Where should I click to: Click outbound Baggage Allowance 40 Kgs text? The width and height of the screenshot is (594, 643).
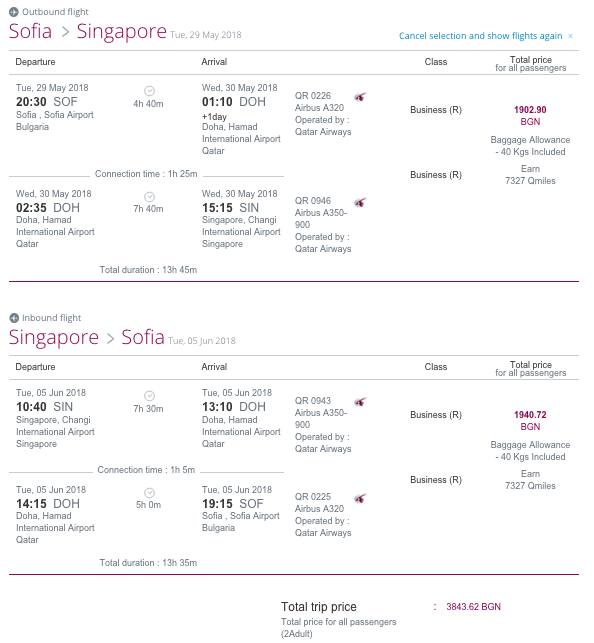530,146
